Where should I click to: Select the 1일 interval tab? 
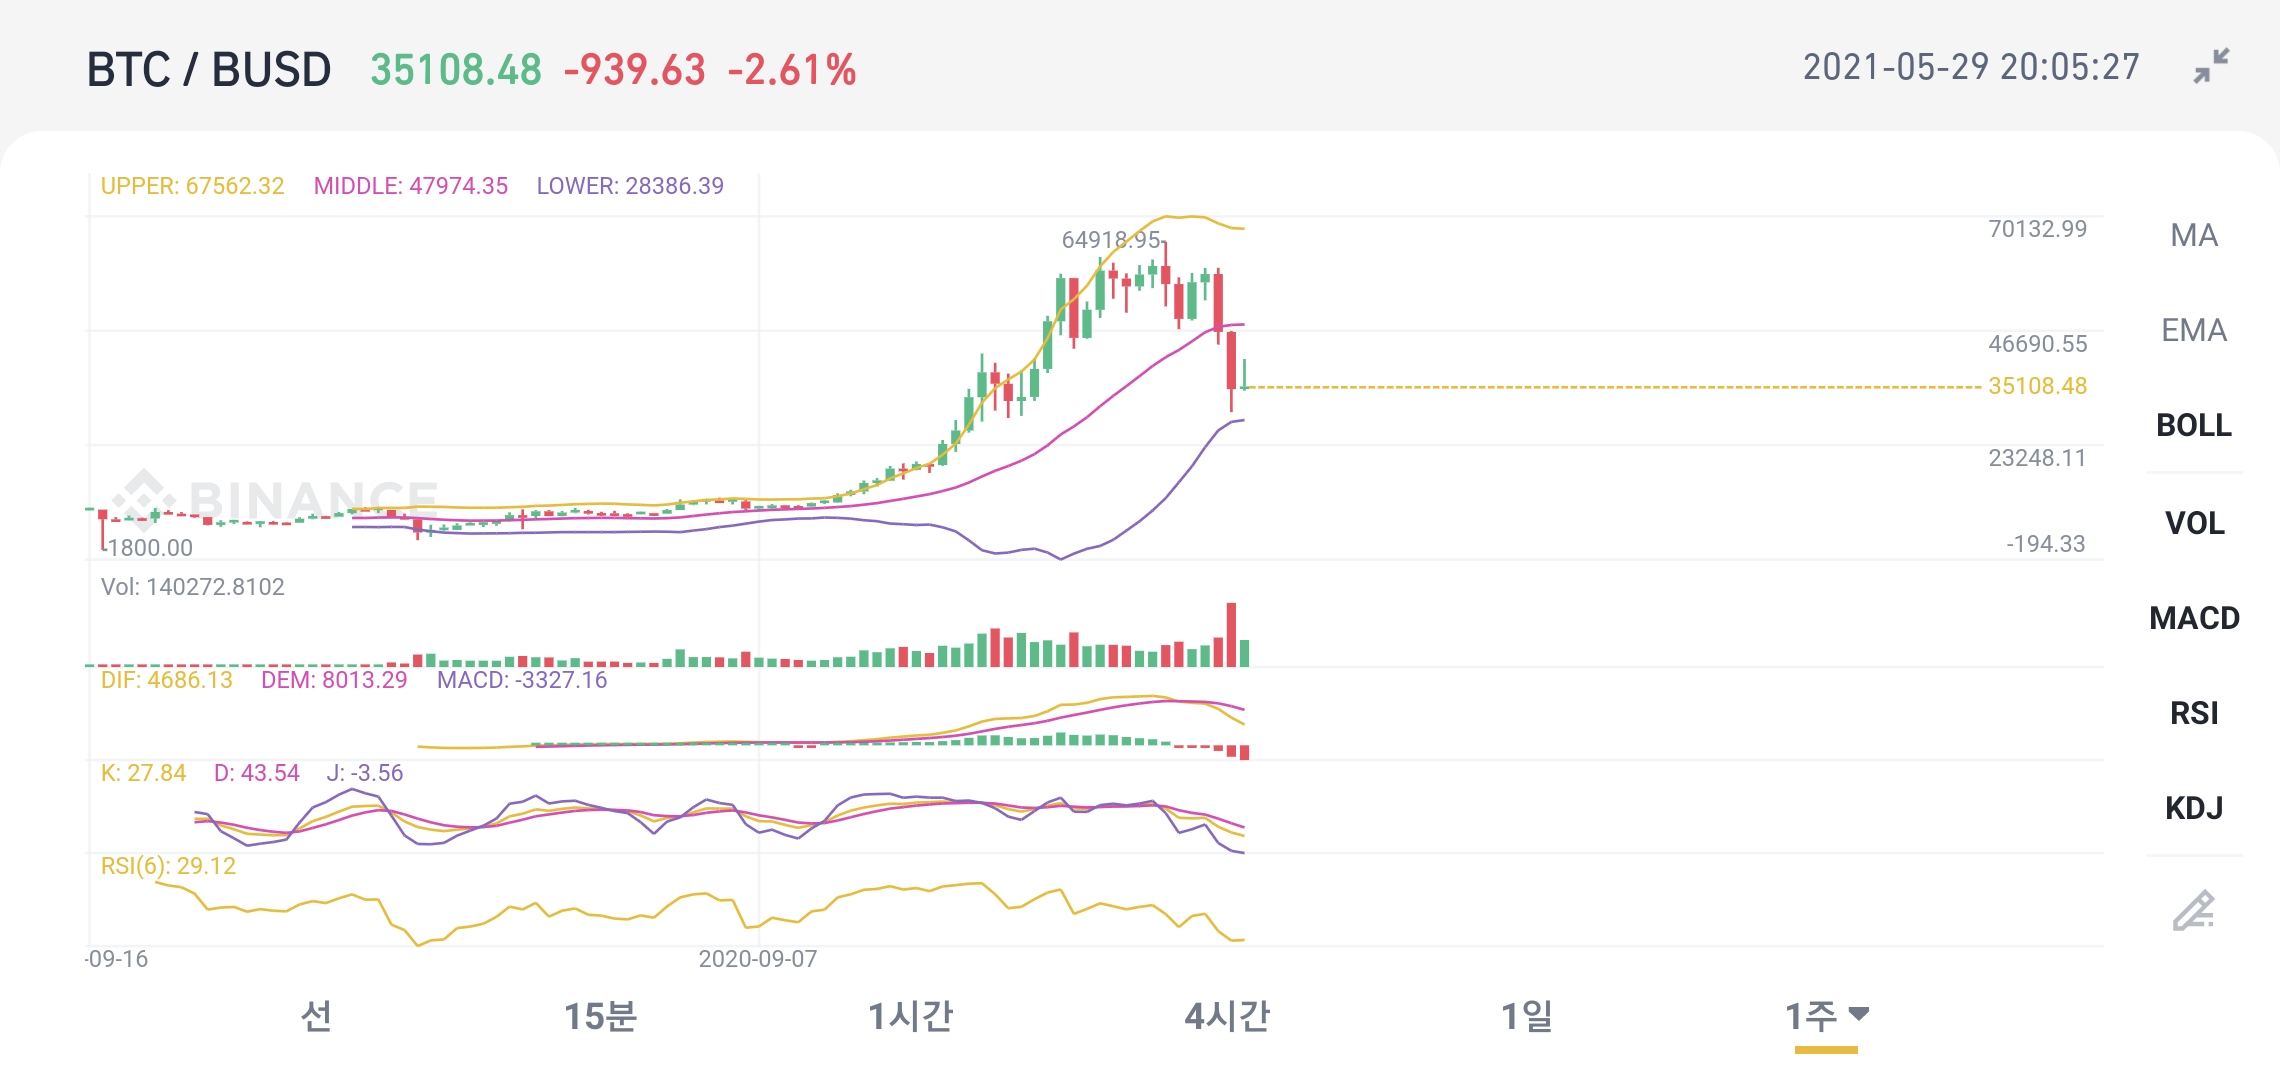pyautogui.click(x=1526, y=1016)
